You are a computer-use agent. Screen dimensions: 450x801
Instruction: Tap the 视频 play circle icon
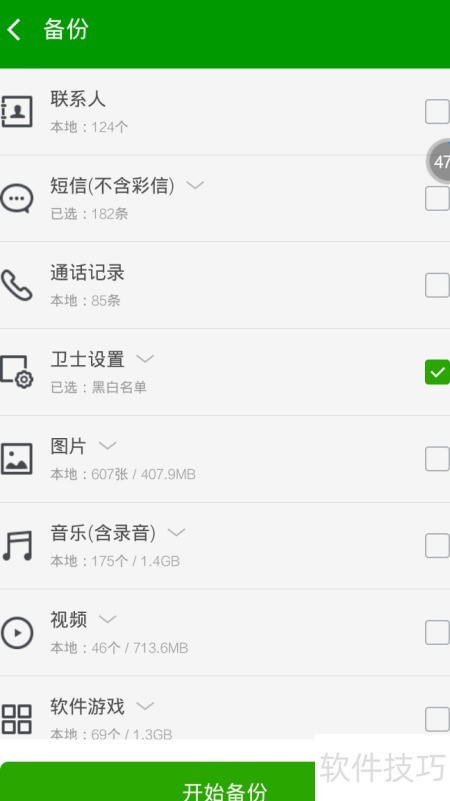click(x=17, y=633)
